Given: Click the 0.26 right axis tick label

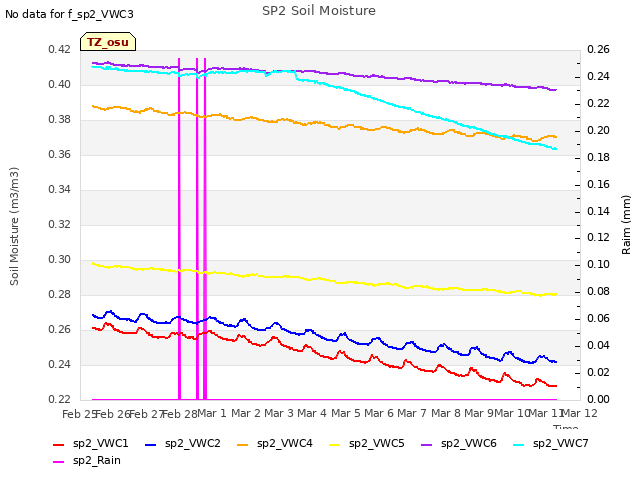Looking at the screenshot, I should (x=598, y=50).
